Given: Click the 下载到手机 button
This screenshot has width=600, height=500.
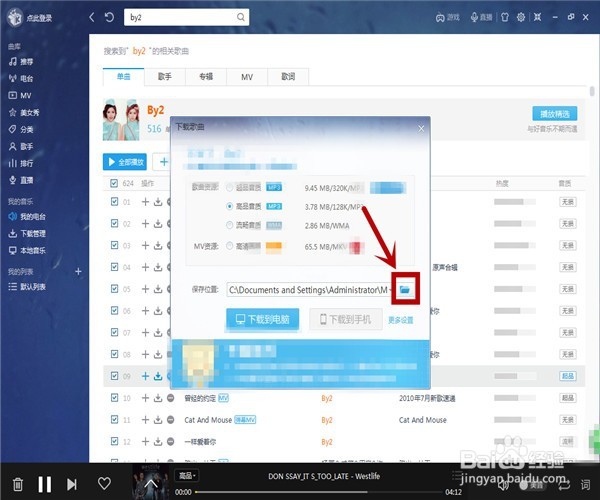Looking at the screenshot, I should (x=346, y=319).
